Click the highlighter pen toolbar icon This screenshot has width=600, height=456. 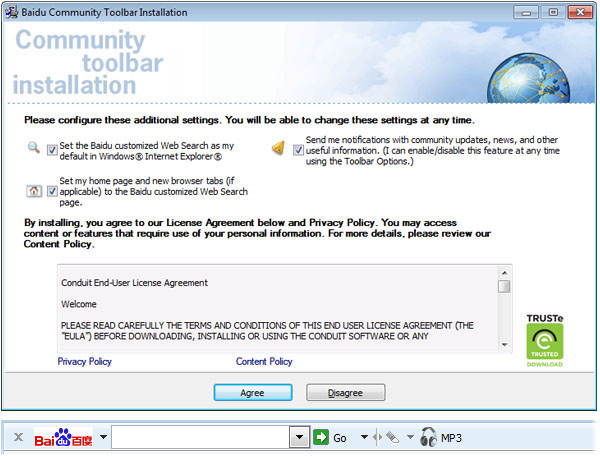pyautogui.click(x=393, y=437)
